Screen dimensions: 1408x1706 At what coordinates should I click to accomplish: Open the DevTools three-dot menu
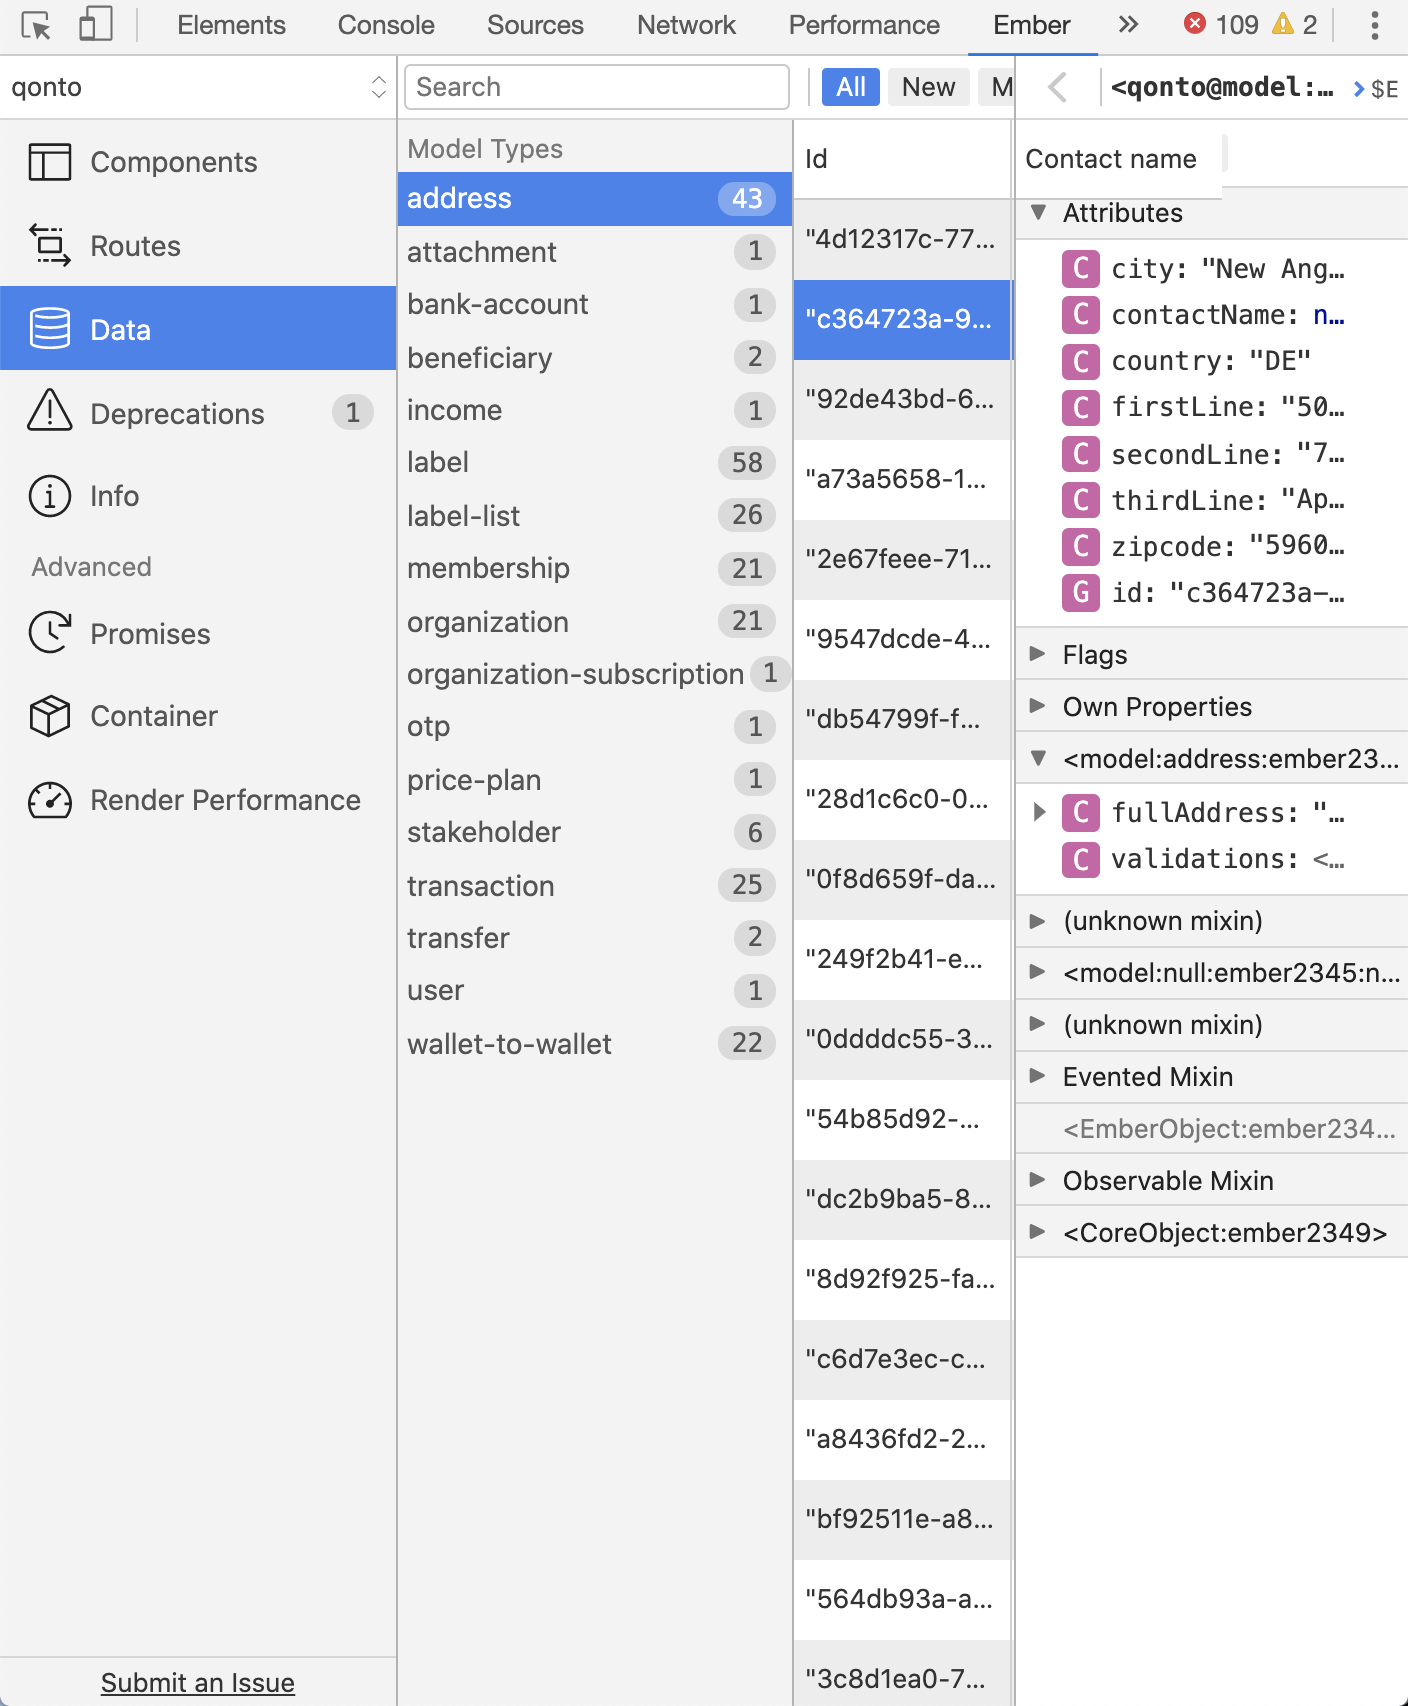[x=1375, y=25]
